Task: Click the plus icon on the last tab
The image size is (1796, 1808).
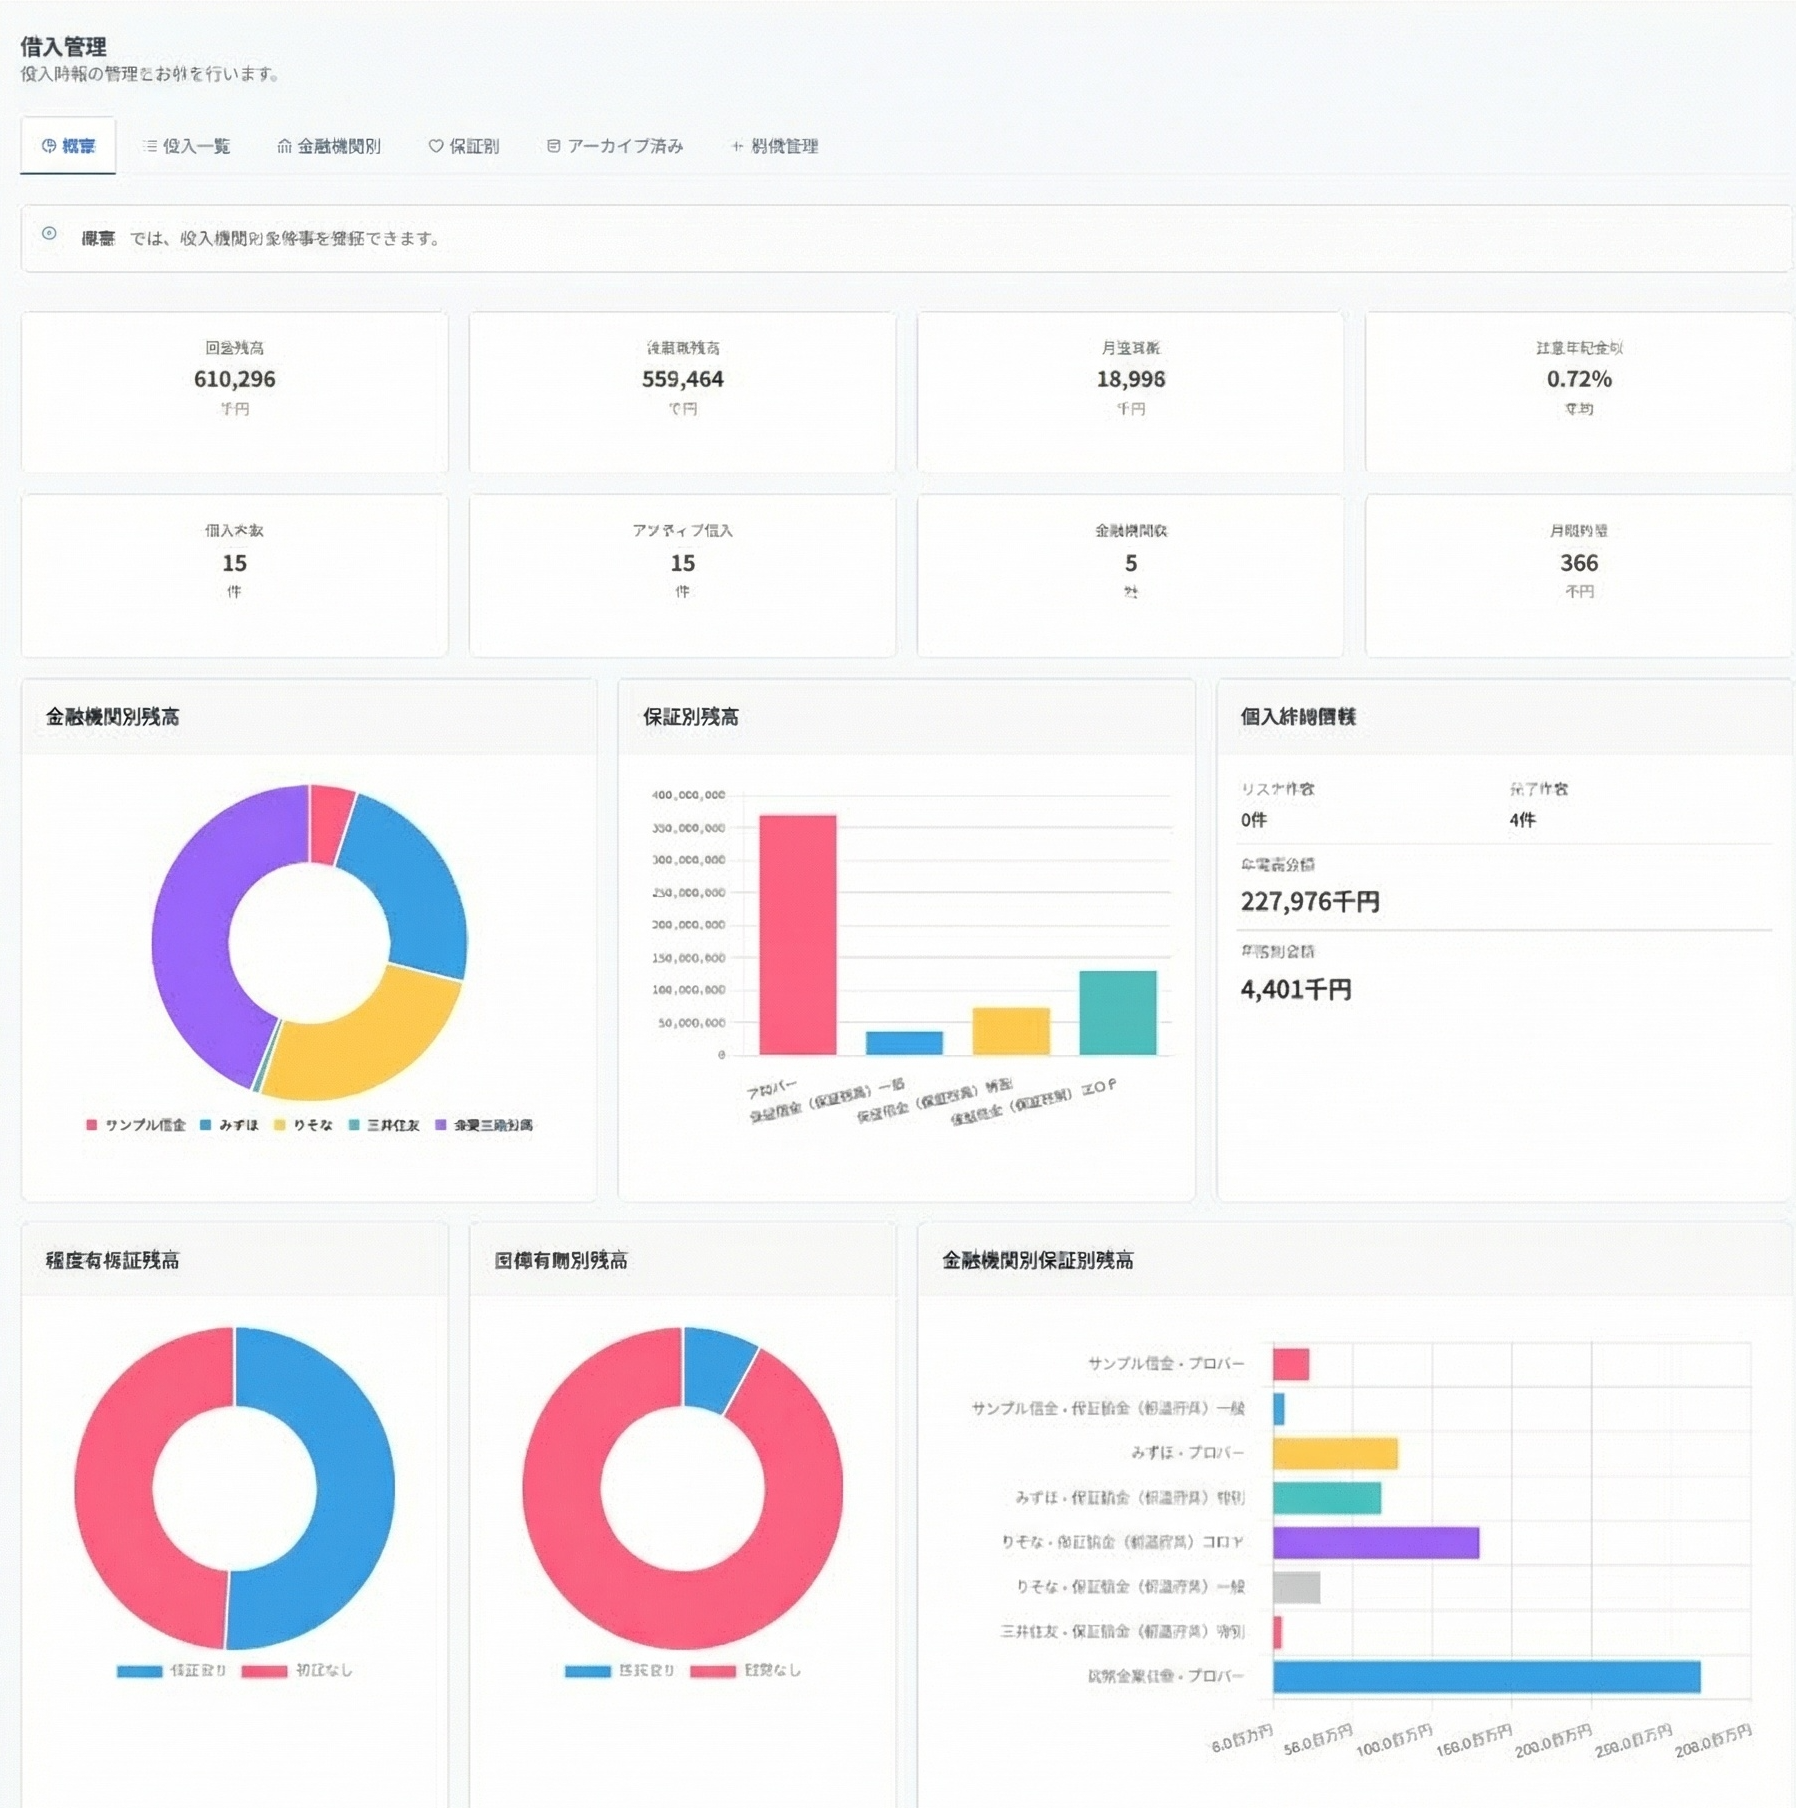Action: [737, 146]
